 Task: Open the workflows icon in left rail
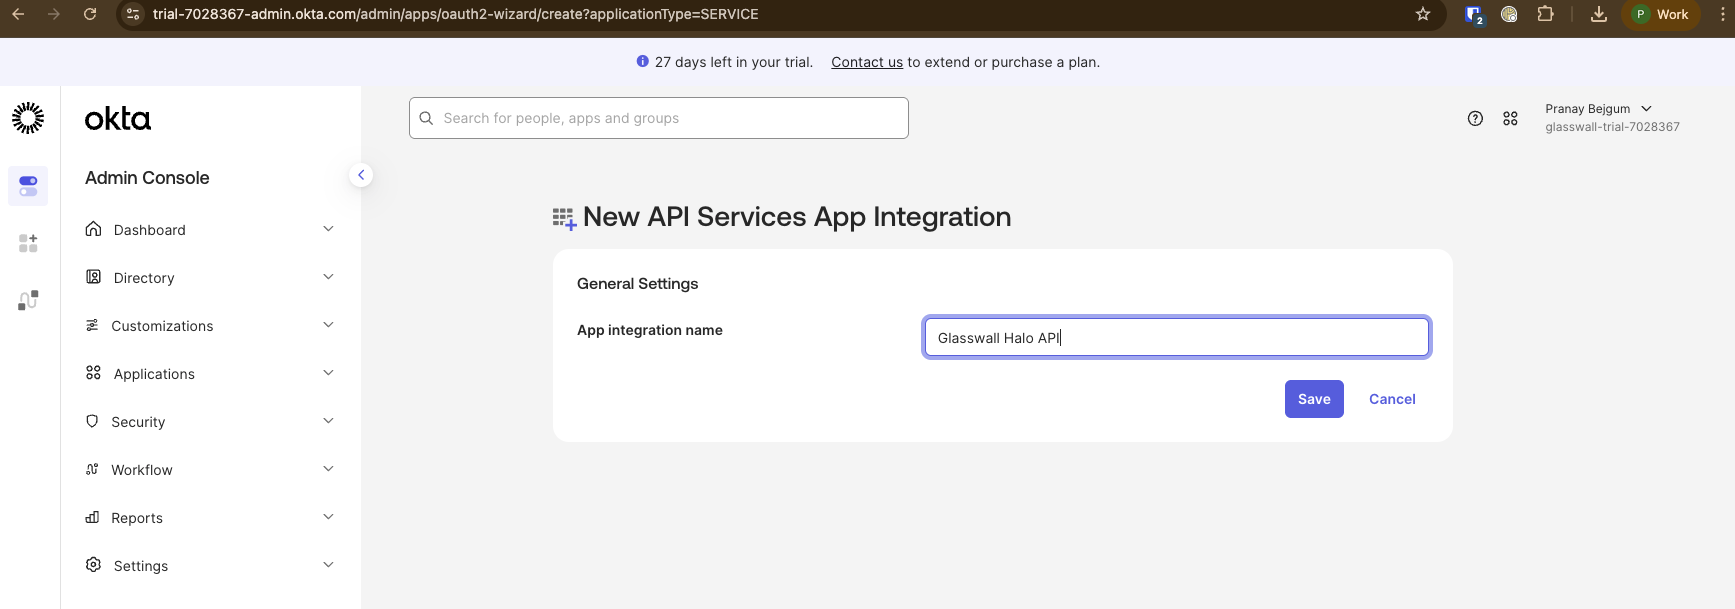click(28, 300)
